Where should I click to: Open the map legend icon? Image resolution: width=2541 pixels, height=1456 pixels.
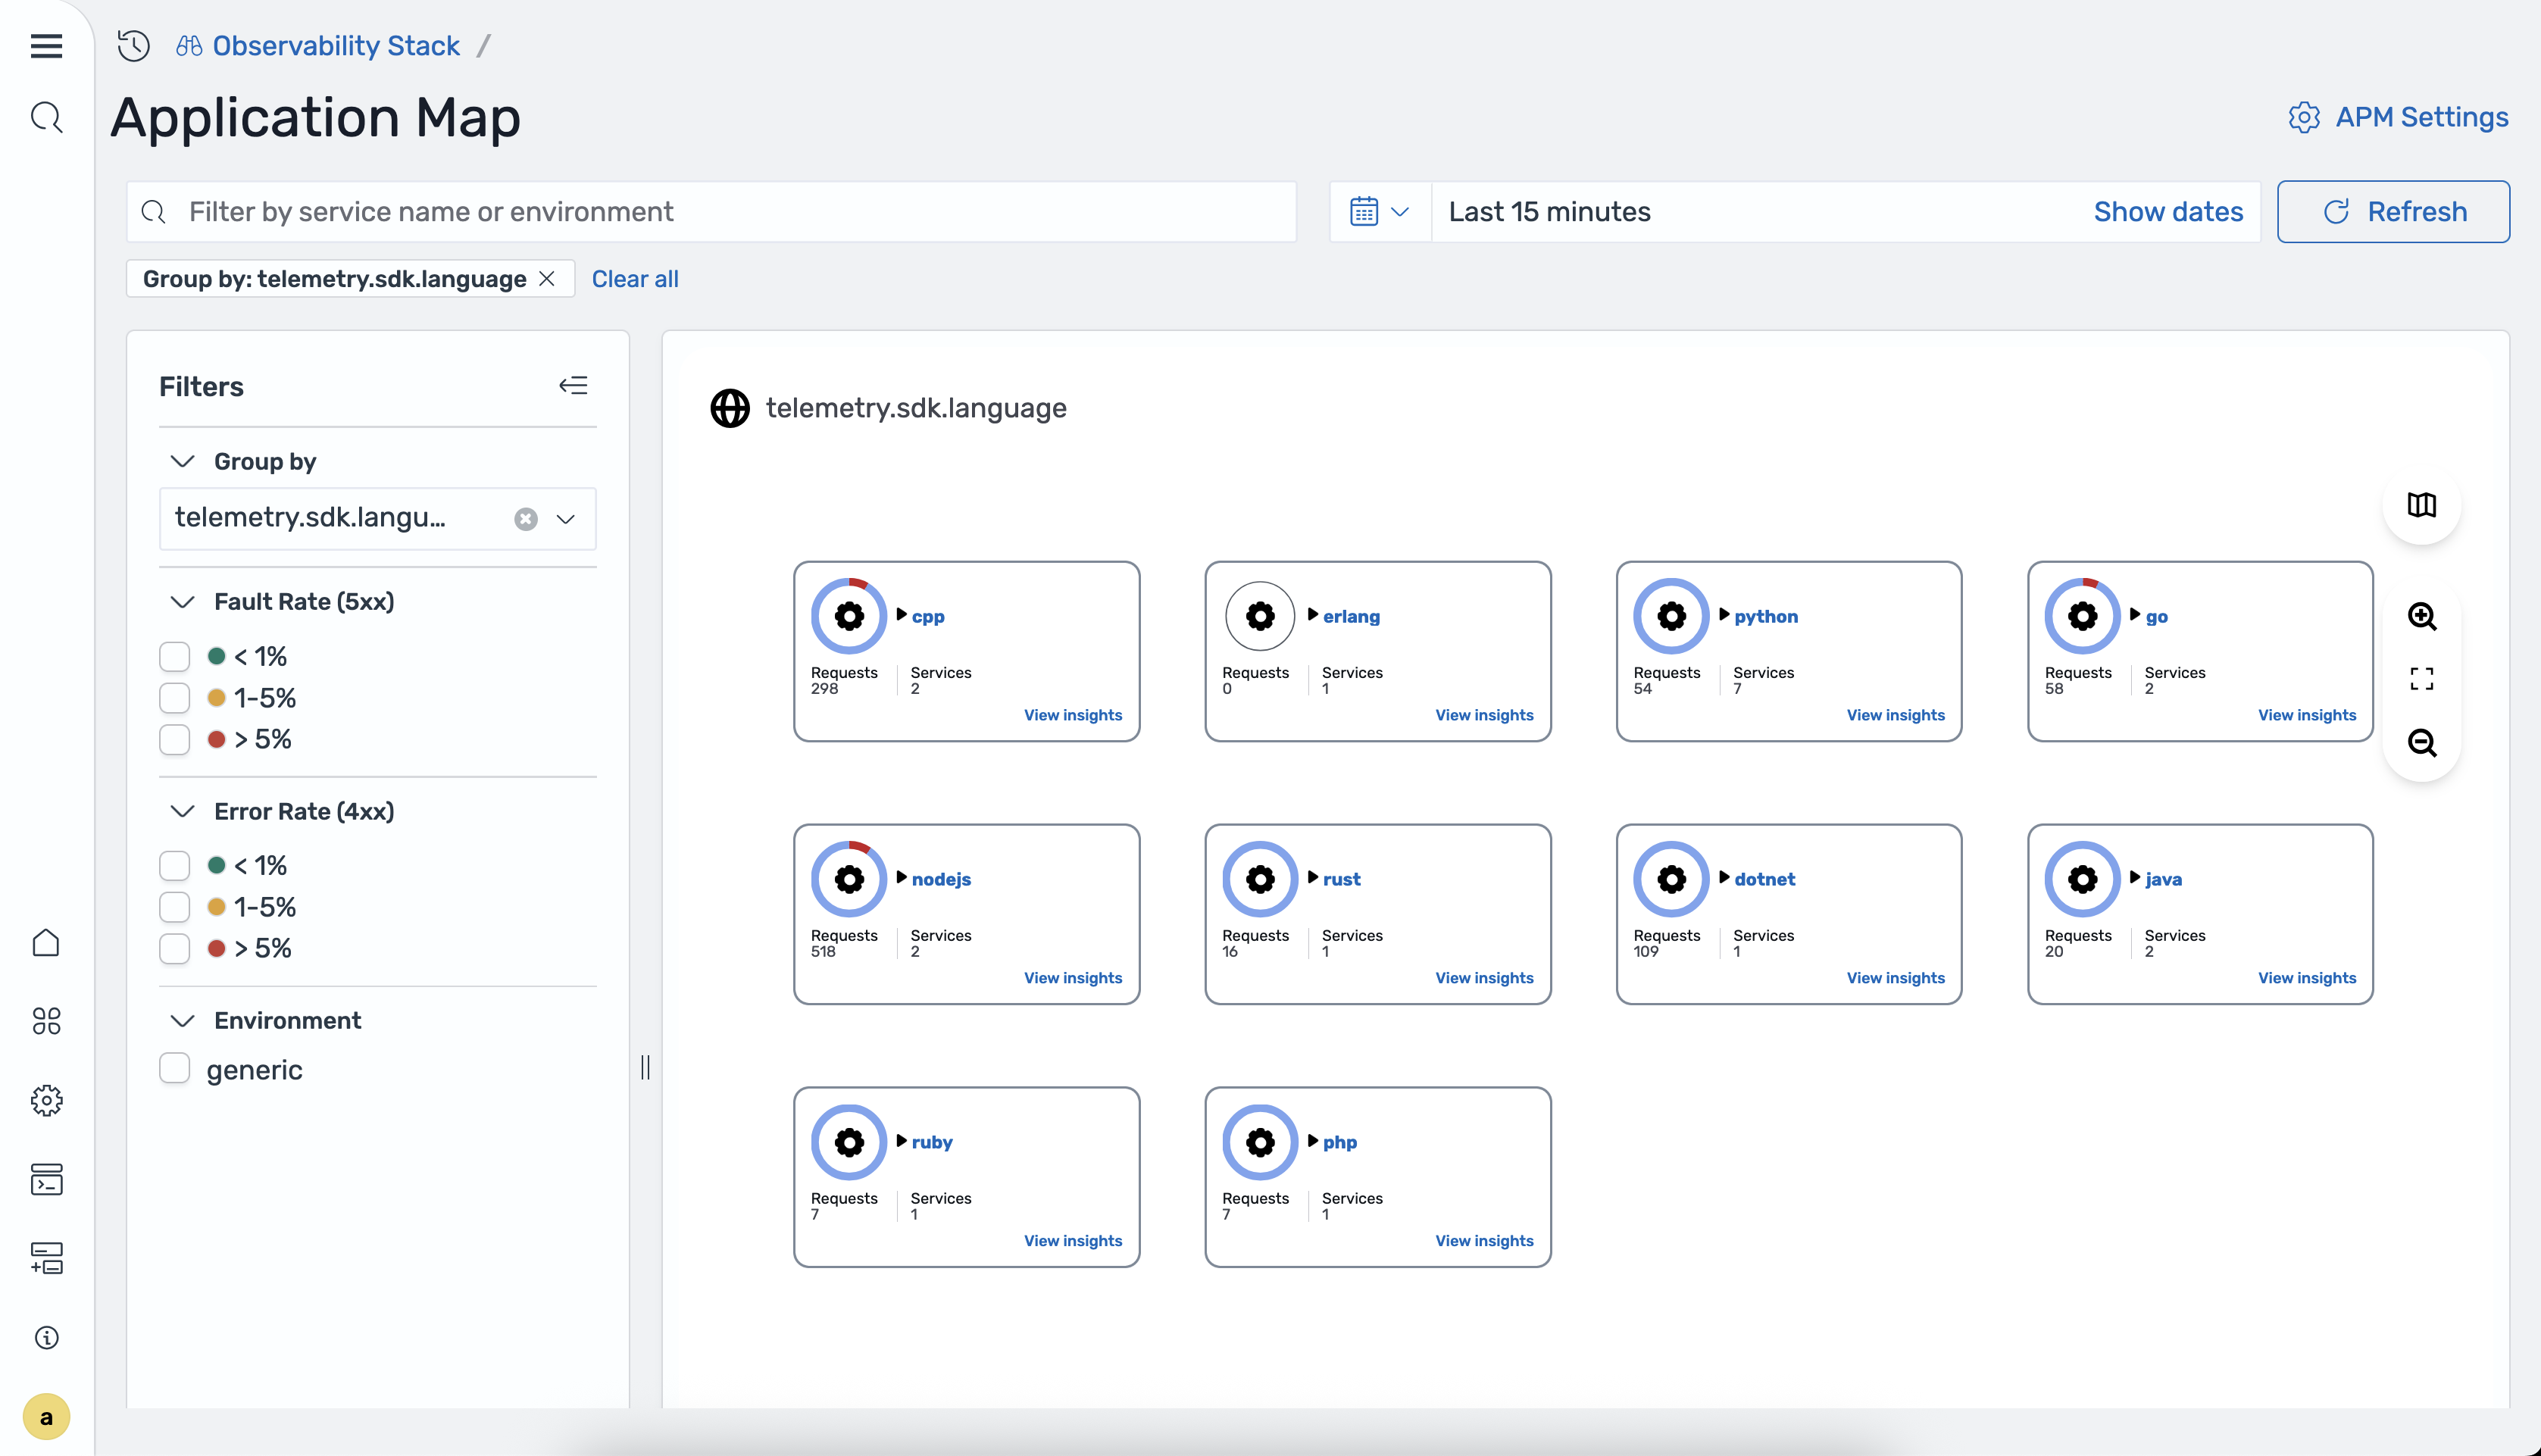pyautogui.click(x=2421, y=505)
